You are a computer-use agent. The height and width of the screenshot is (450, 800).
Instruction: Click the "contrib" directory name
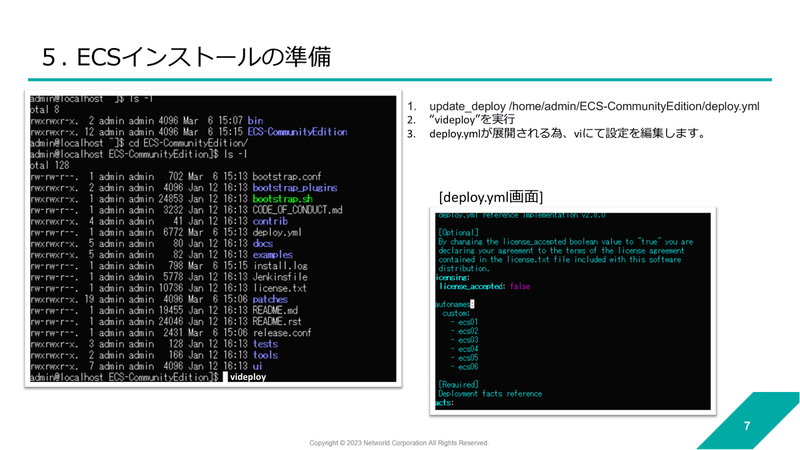(270, 221)
